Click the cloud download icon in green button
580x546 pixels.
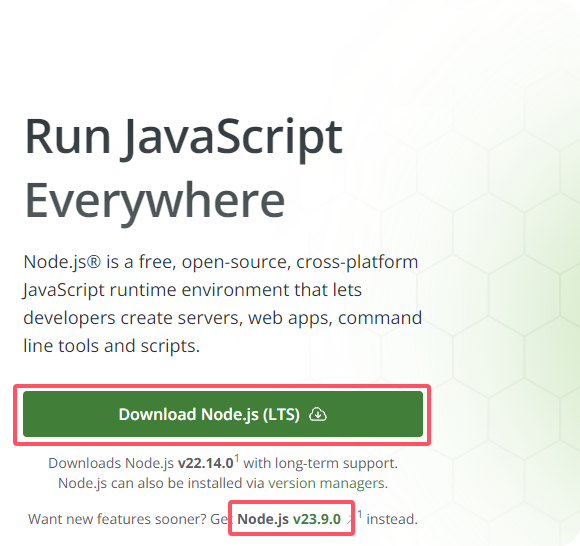tap(318, 414)
